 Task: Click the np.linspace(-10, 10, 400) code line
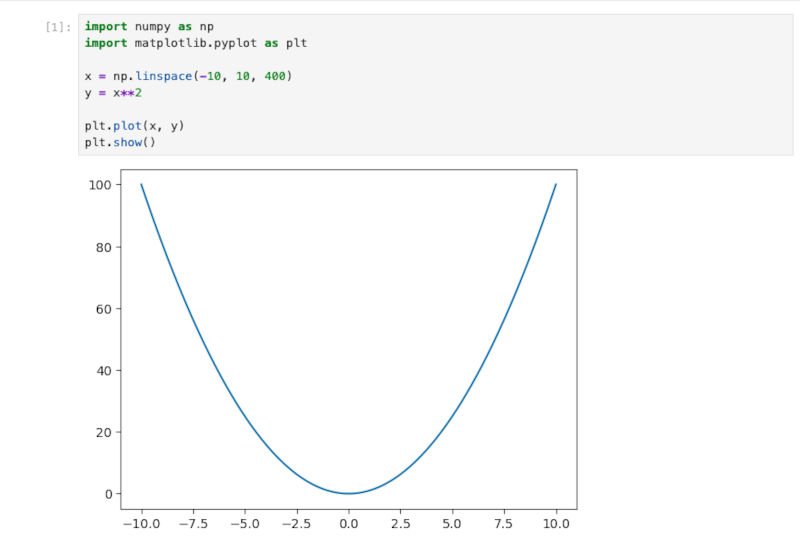pyautogui.click(x=189, y=76)
